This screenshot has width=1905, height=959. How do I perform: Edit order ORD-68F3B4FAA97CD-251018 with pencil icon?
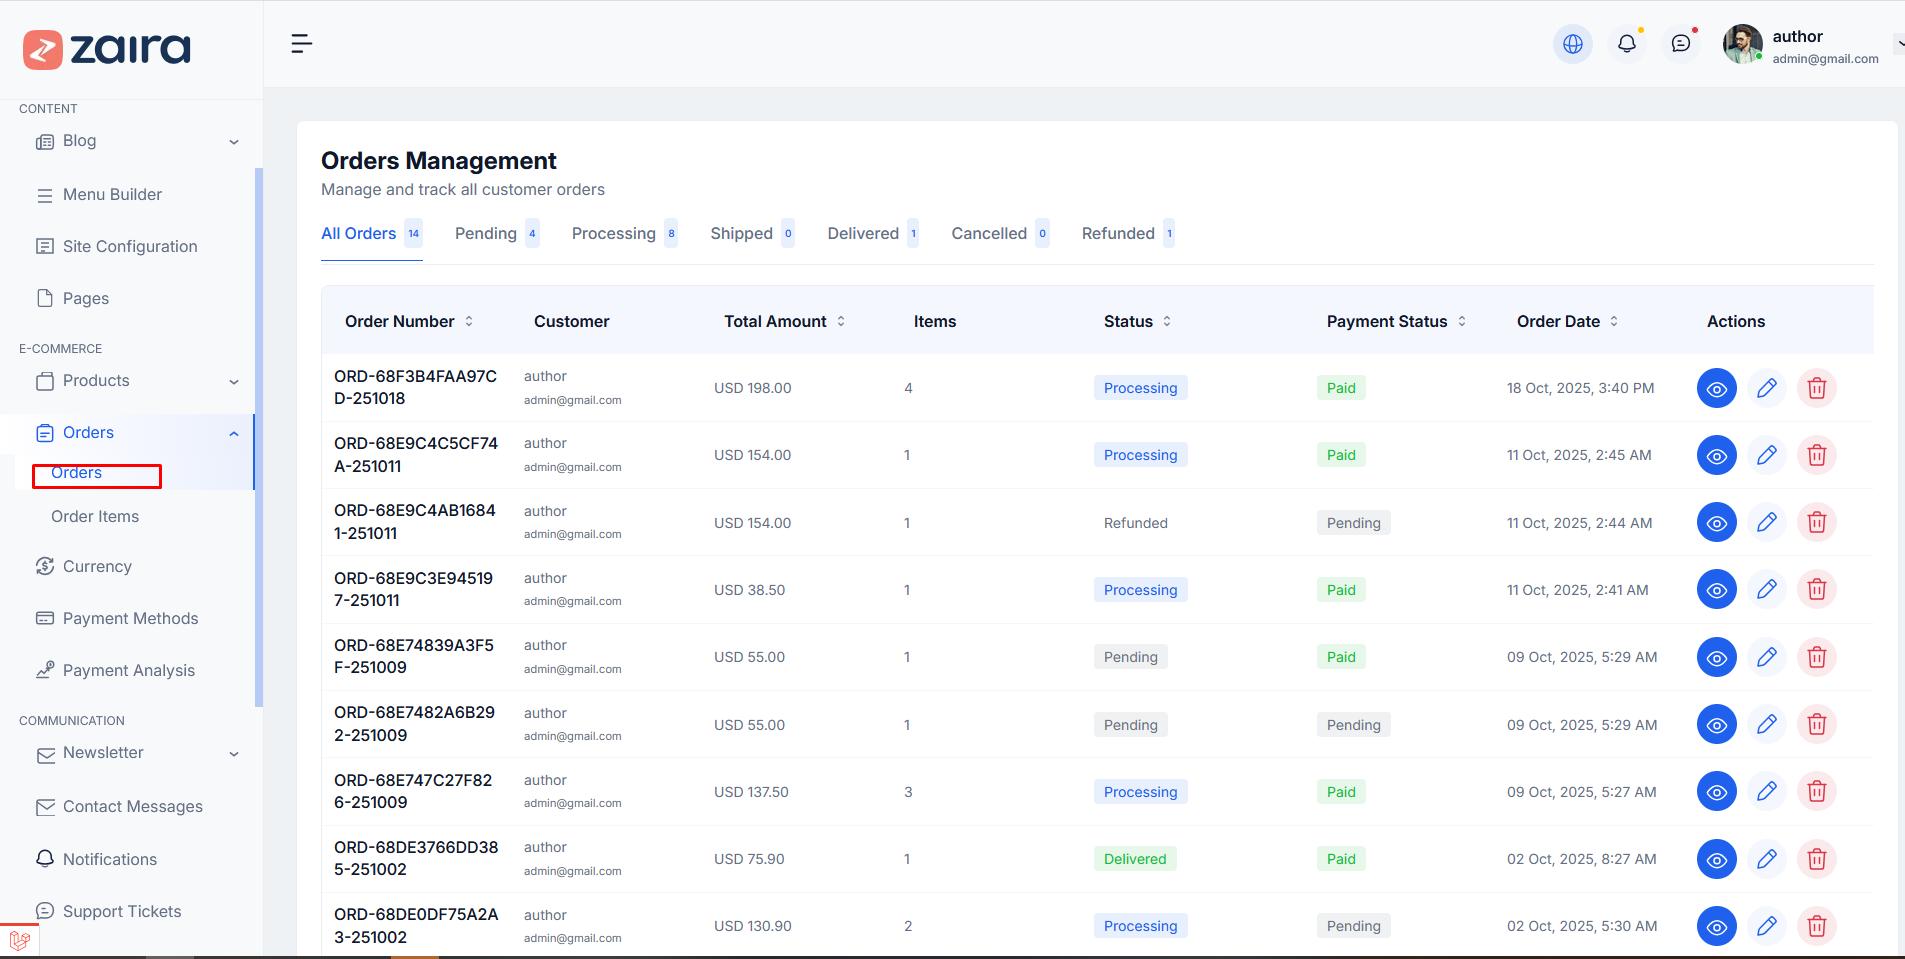tap(1766, 388)
